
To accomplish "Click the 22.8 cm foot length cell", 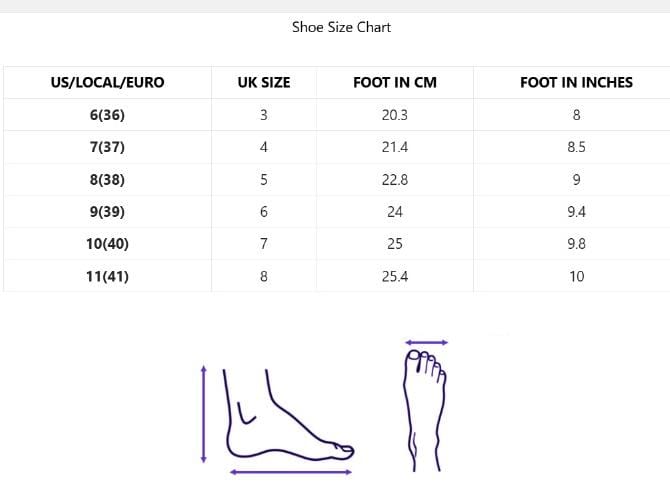I will pyautogui.click(x=395, y=180).
